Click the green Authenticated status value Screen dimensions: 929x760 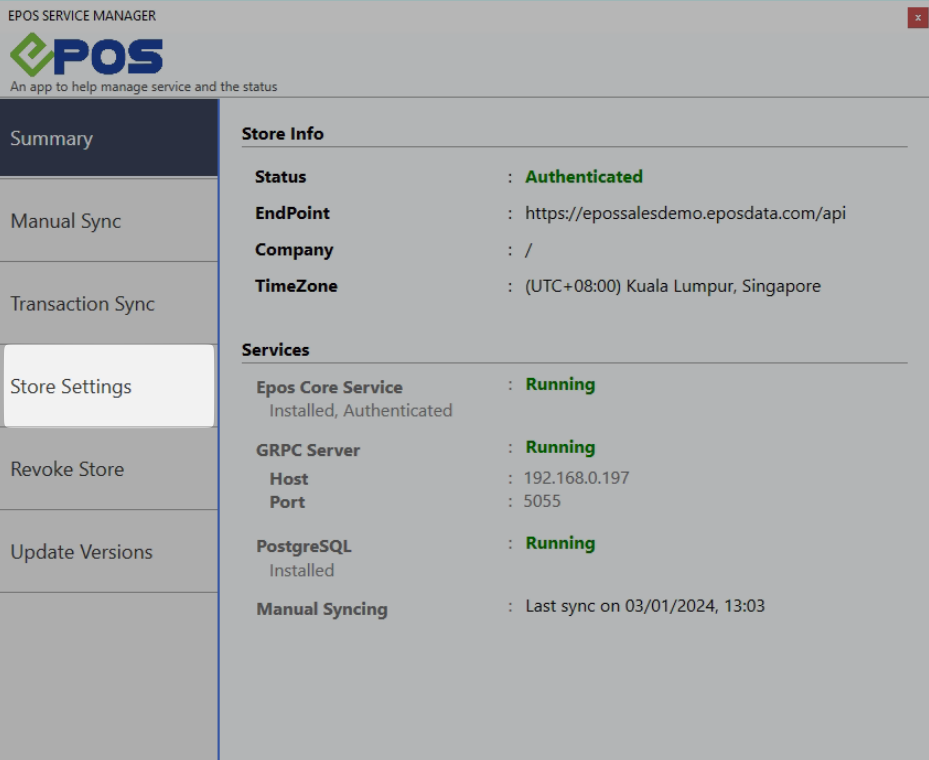tap(584, 177)
